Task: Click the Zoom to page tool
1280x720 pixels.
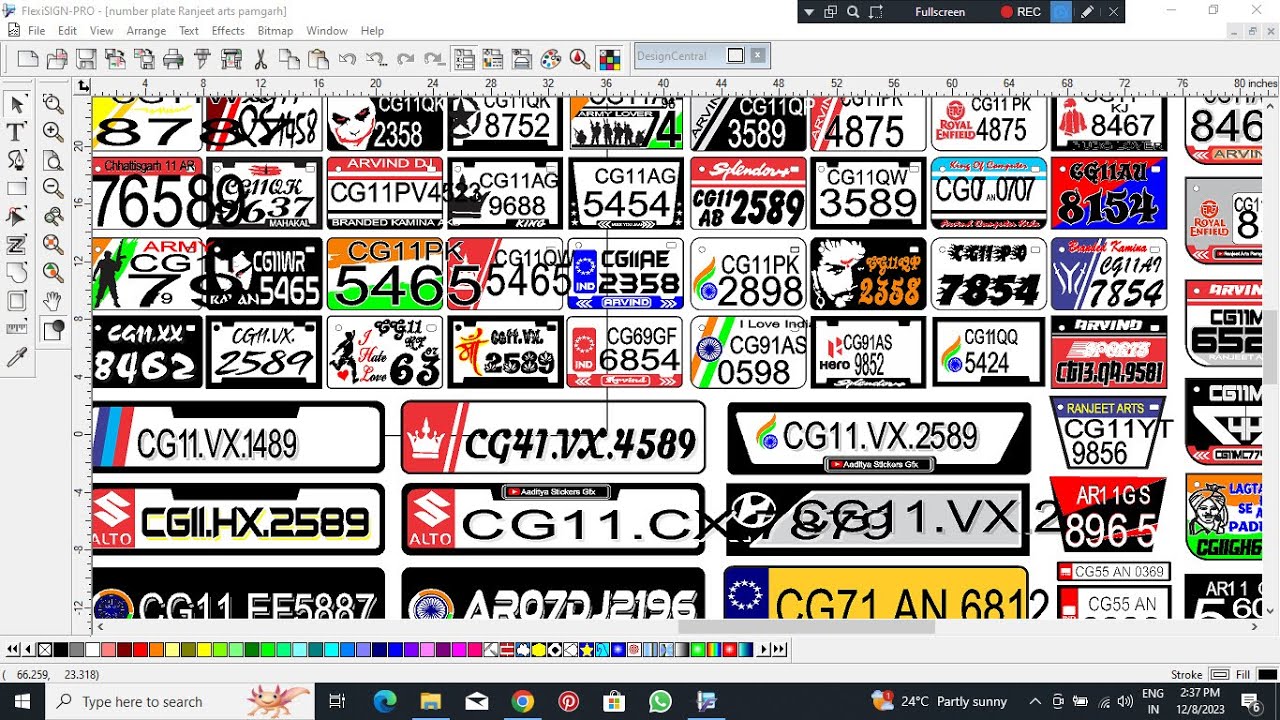Action: [x=53, y=160]
